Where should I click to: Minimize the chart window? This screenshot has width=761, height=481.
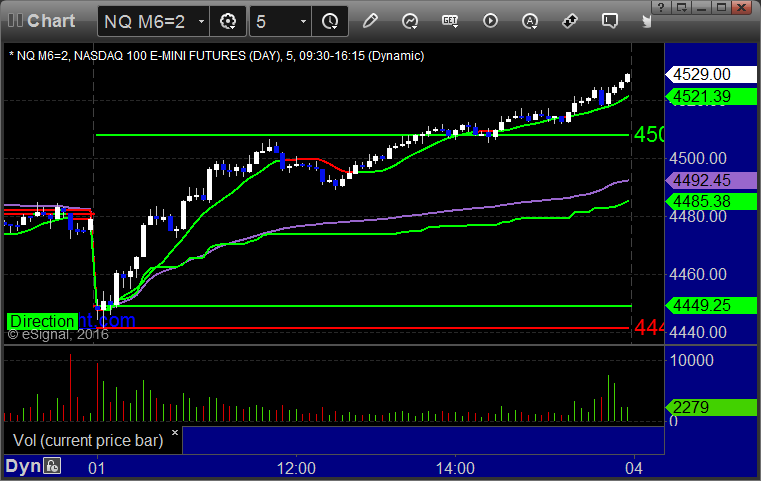pyautogui.click(x=701, y=7)
